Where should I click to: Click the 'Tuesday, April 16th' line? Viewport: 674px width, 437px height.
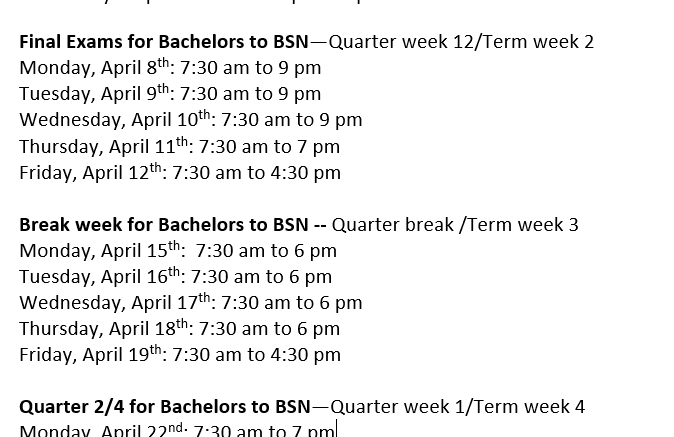pyautogui.click(x=176, y=277)
